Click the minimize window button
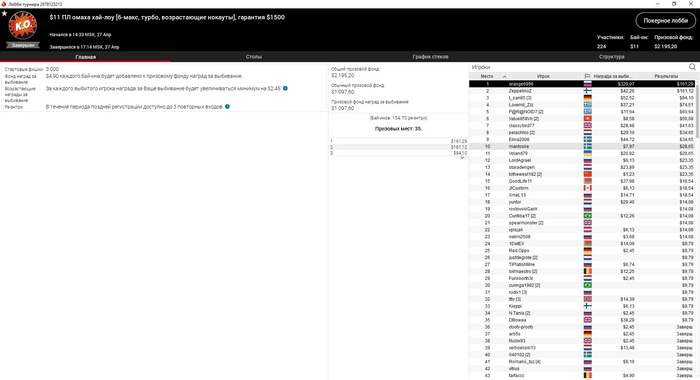700x380 pixels. 658,4
